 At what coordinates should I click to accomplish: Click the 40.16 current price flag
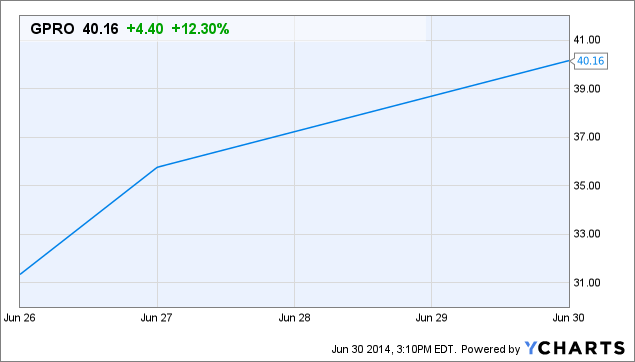pos(590,61)
